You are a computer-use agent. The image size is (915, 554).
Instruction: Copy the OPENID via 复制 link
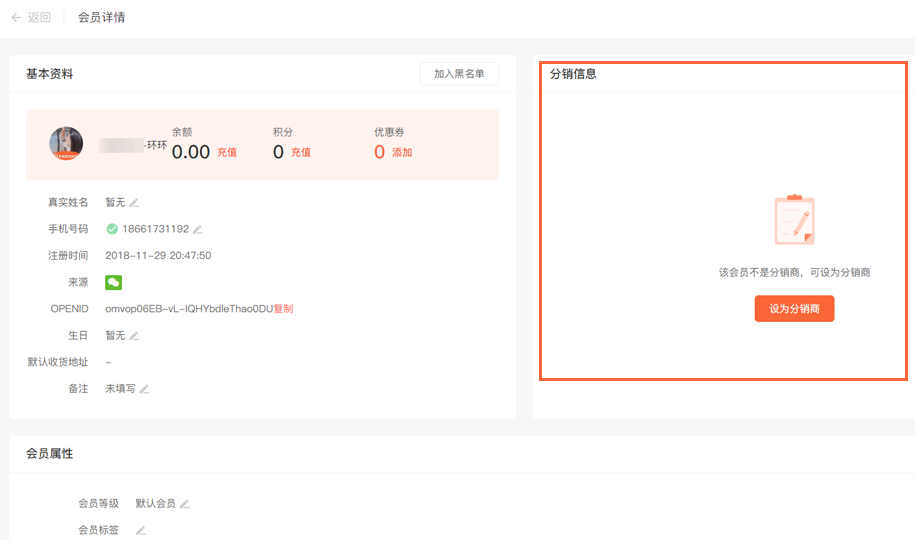(x=283, y=309)
